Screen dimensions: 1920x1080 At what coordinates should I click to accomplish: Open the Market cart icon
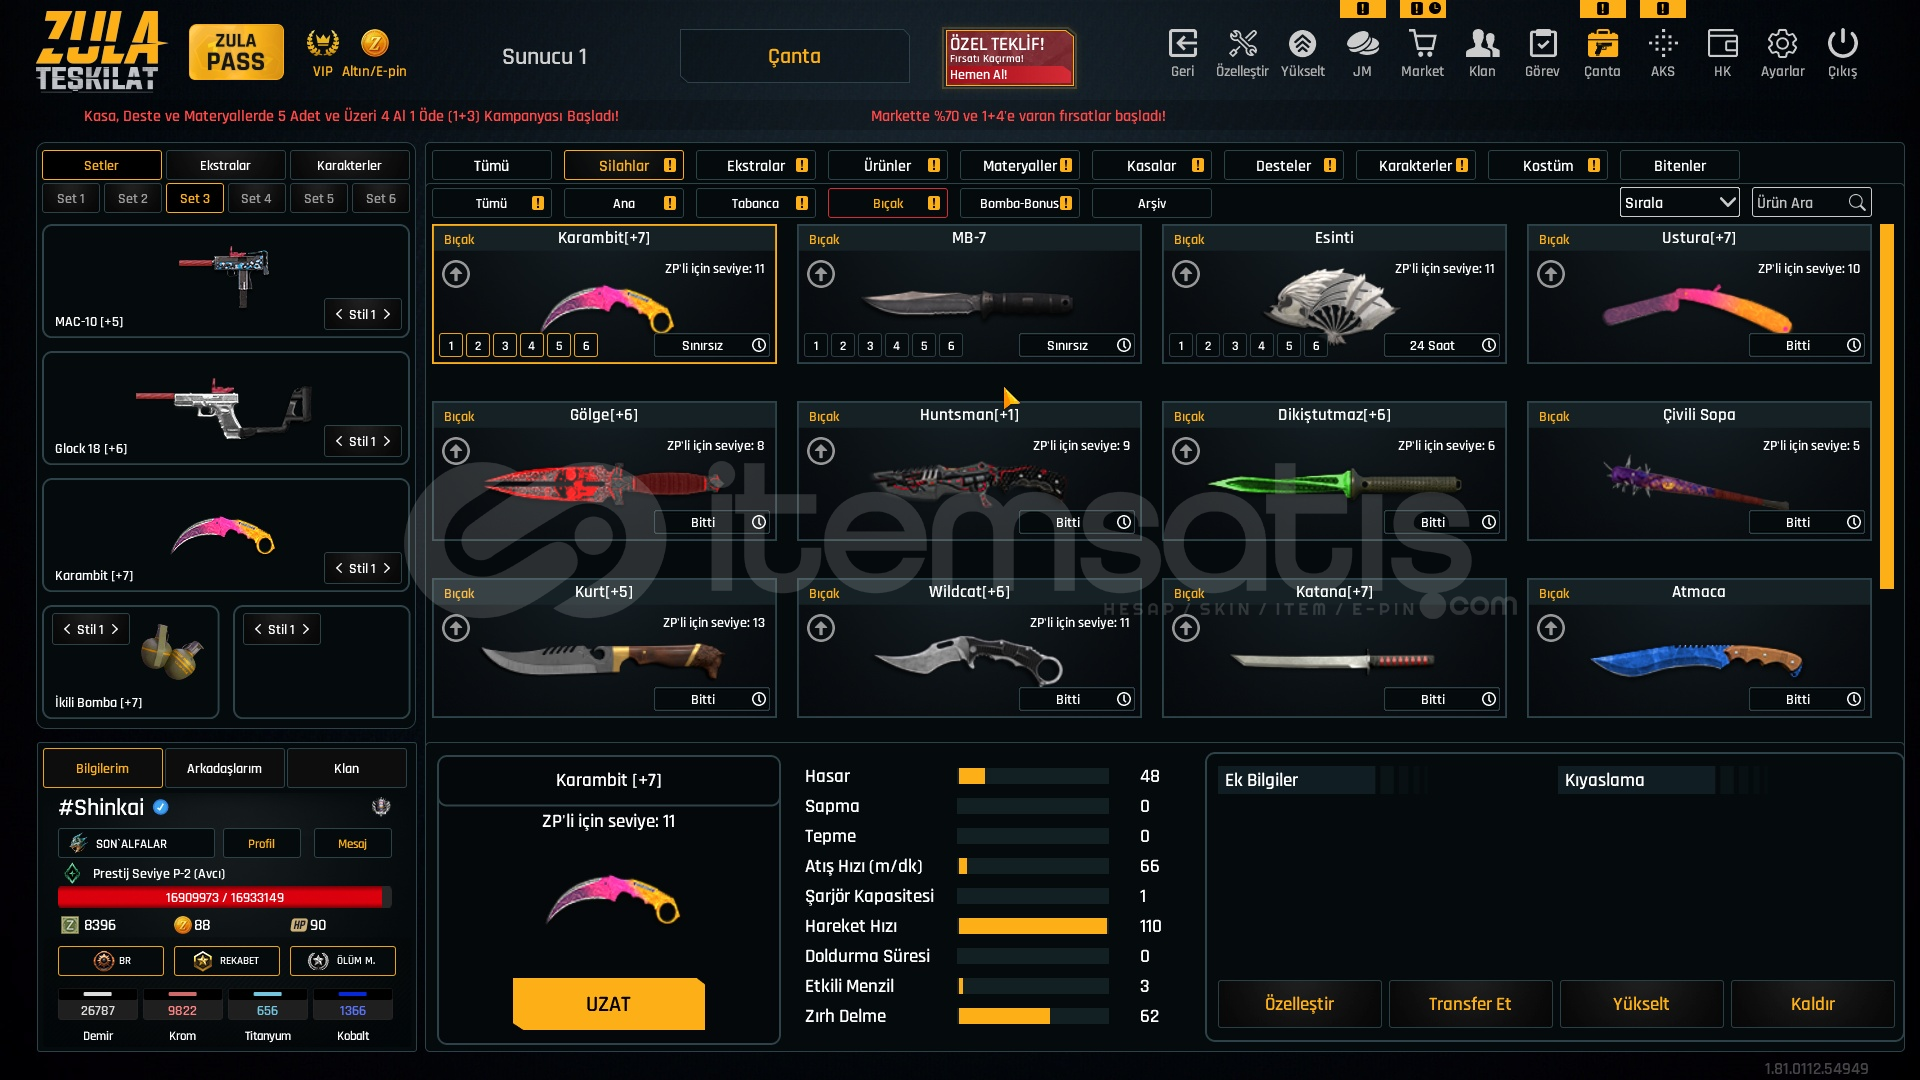coord(1422,45)
